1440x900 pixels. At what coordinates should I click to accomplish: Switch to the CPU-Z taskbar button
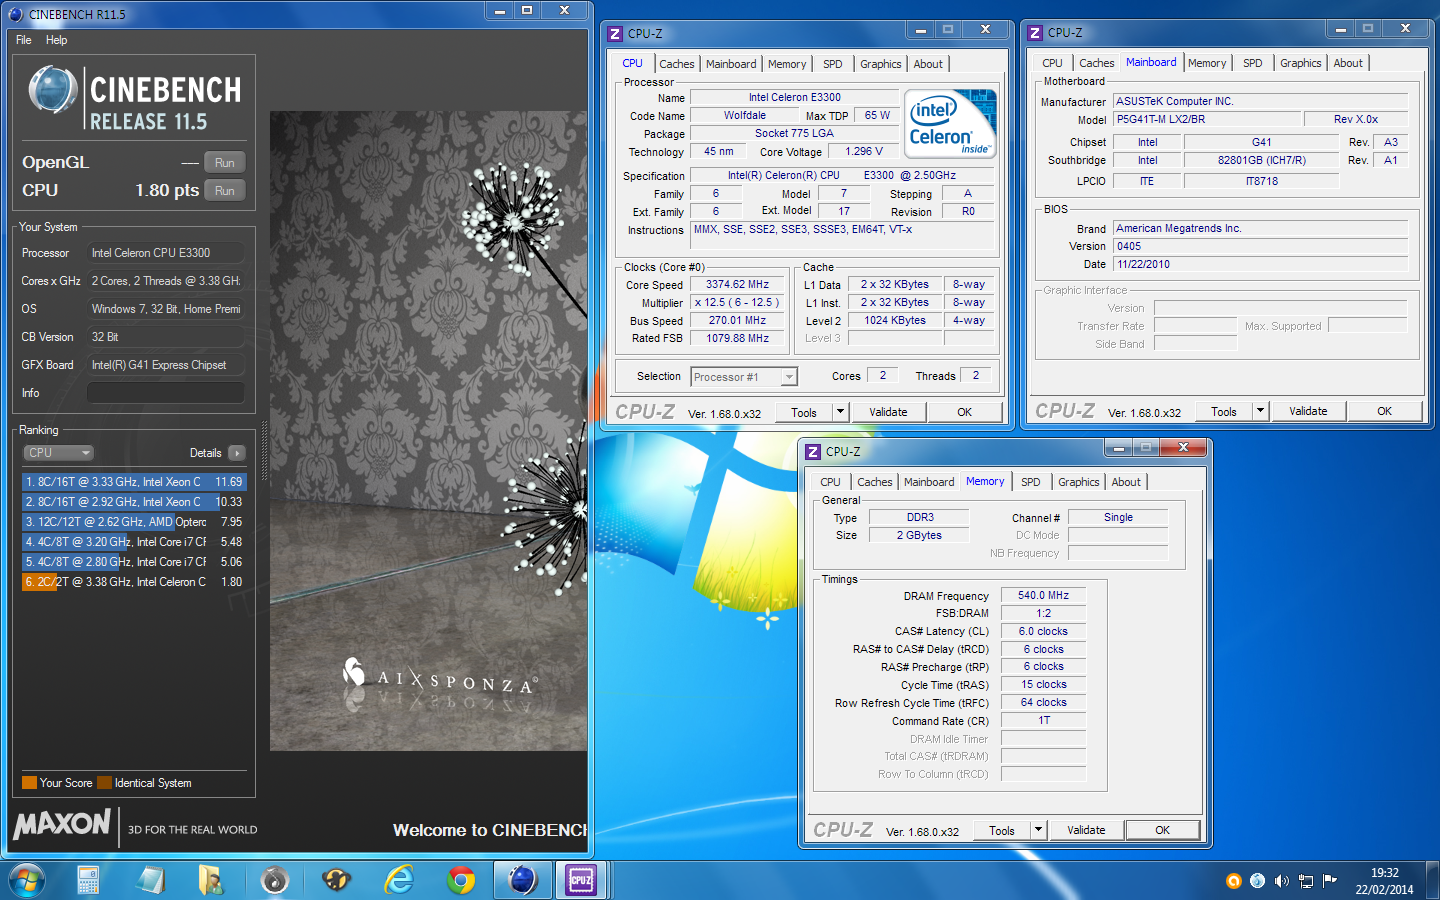pos(581,880)
